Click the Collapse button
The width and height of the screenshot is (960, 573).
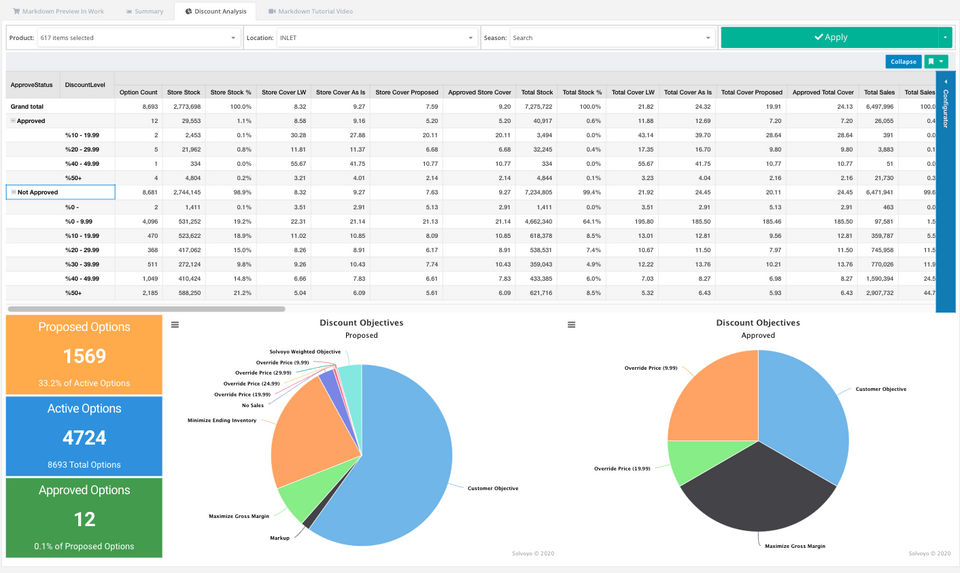pyautogui.click(x=903, y=61)
